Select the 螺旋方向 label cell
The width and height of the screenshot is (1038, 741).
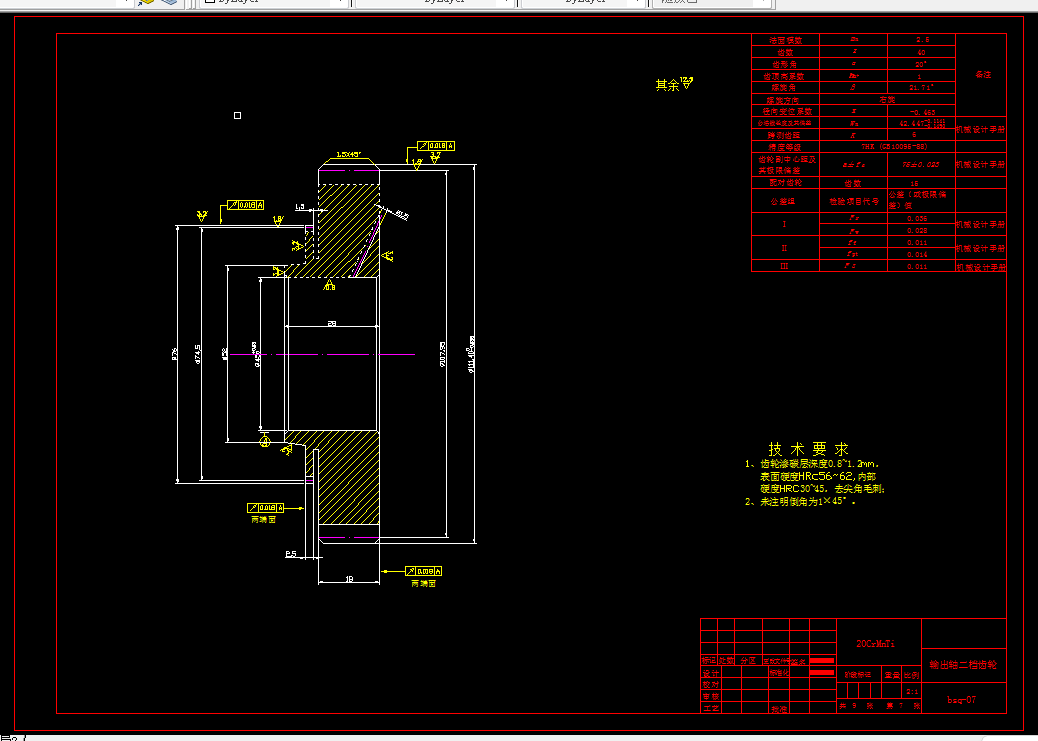[785, 99]
